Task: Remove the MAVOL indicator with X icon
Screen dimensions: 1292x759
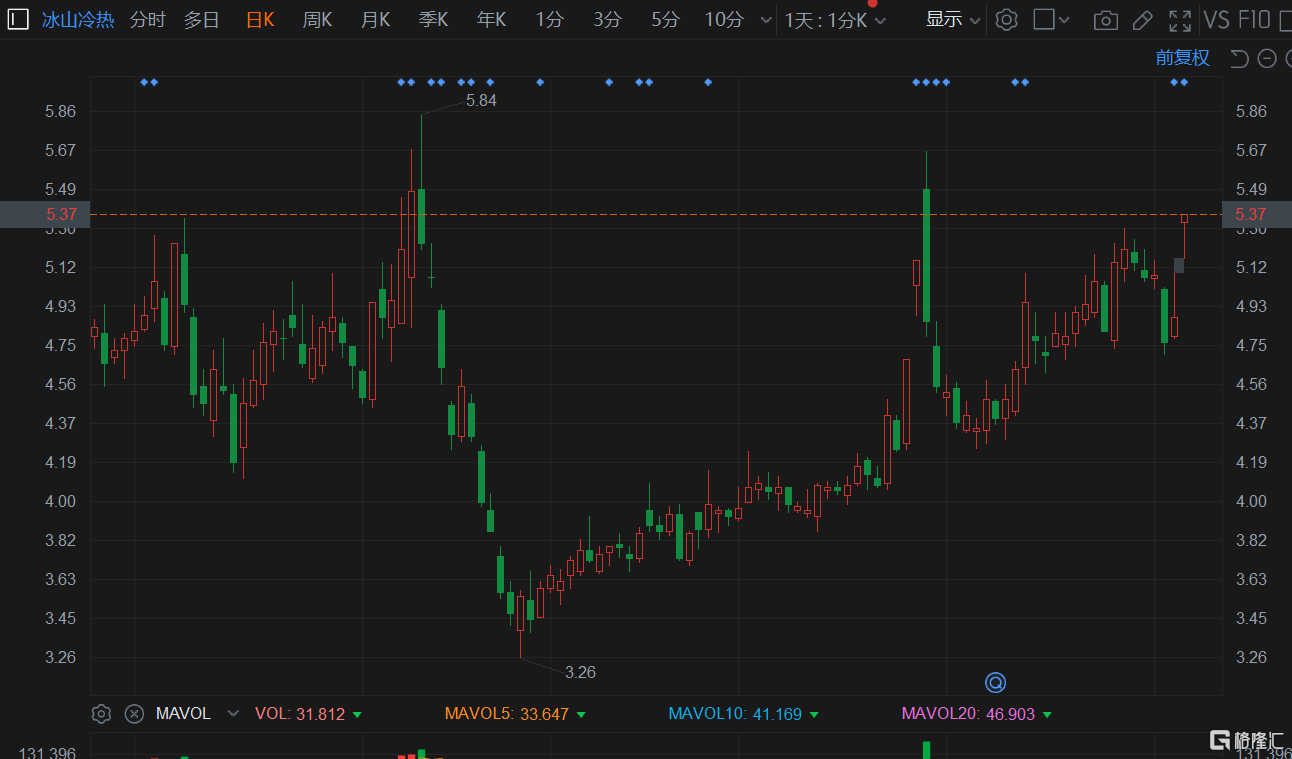Action: click(134, 714)
